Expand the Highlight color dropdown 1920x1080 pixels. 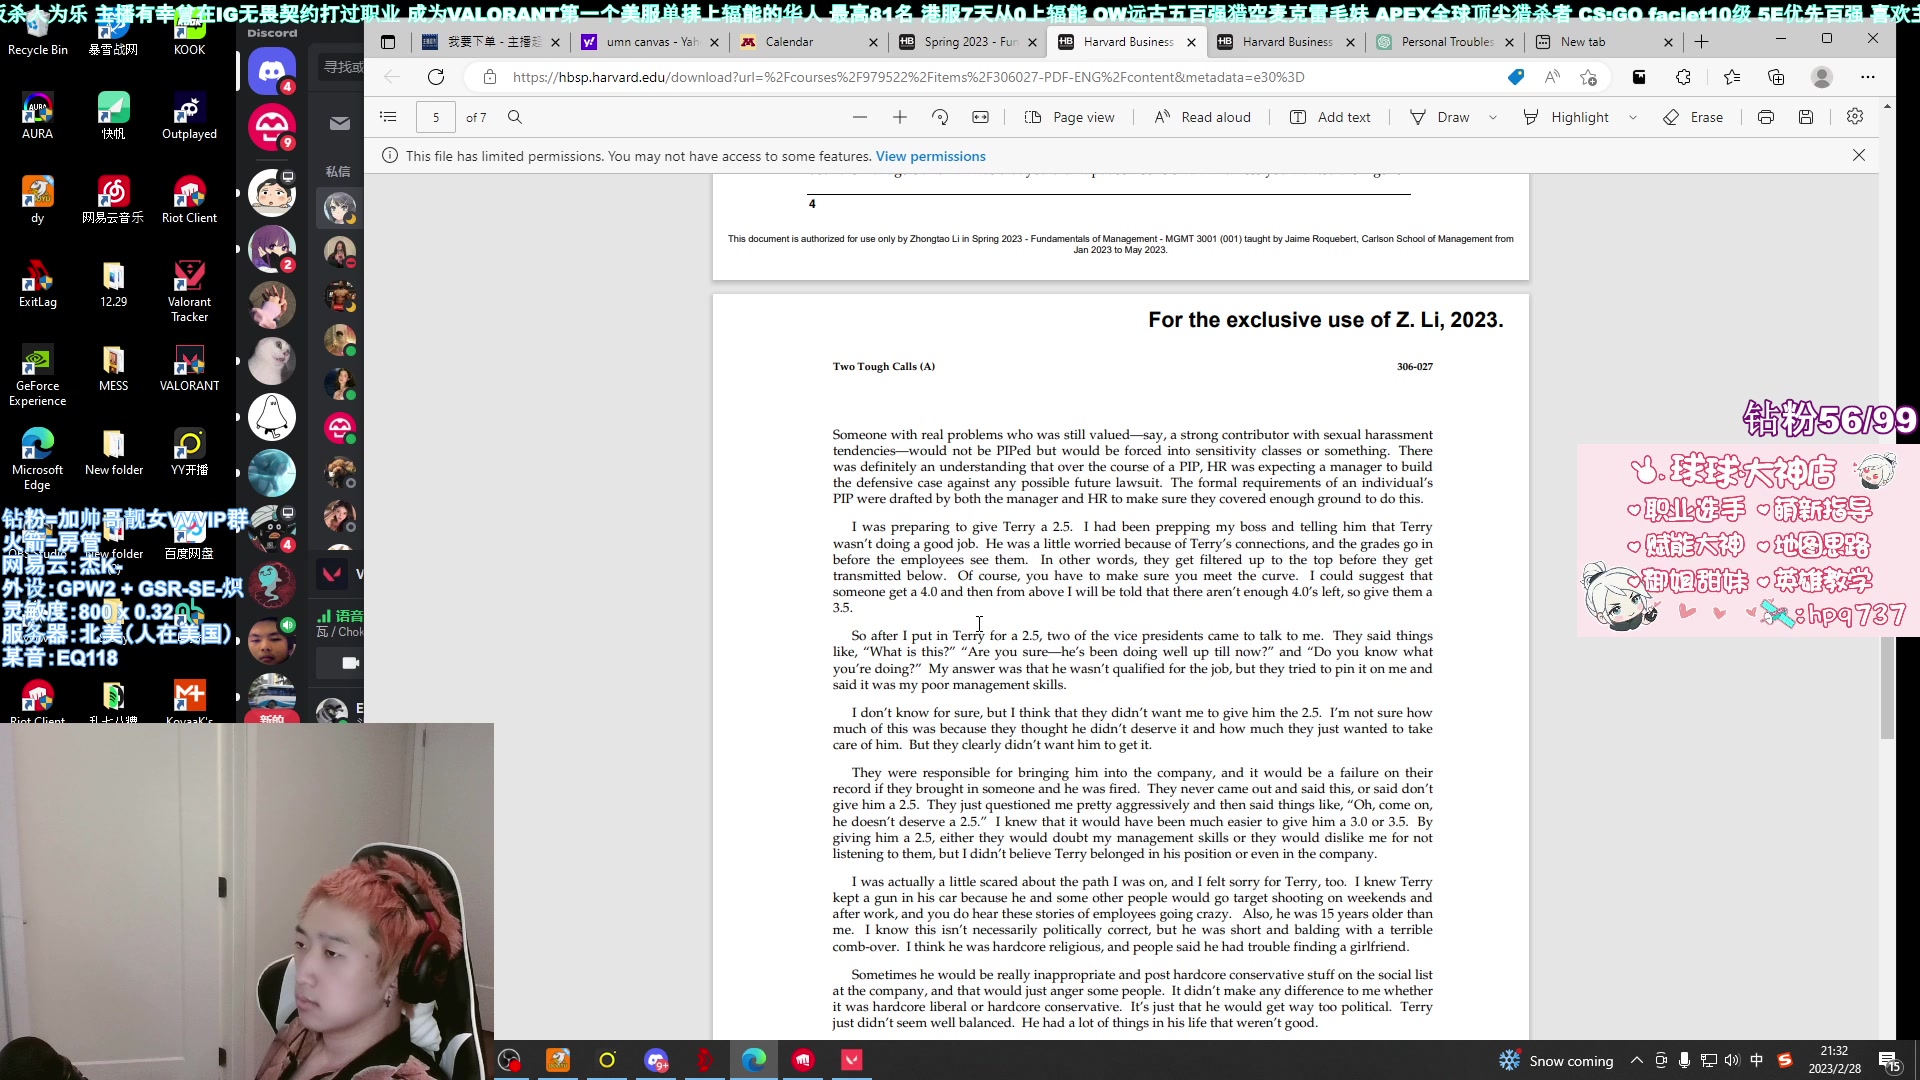click(1633, 117)
